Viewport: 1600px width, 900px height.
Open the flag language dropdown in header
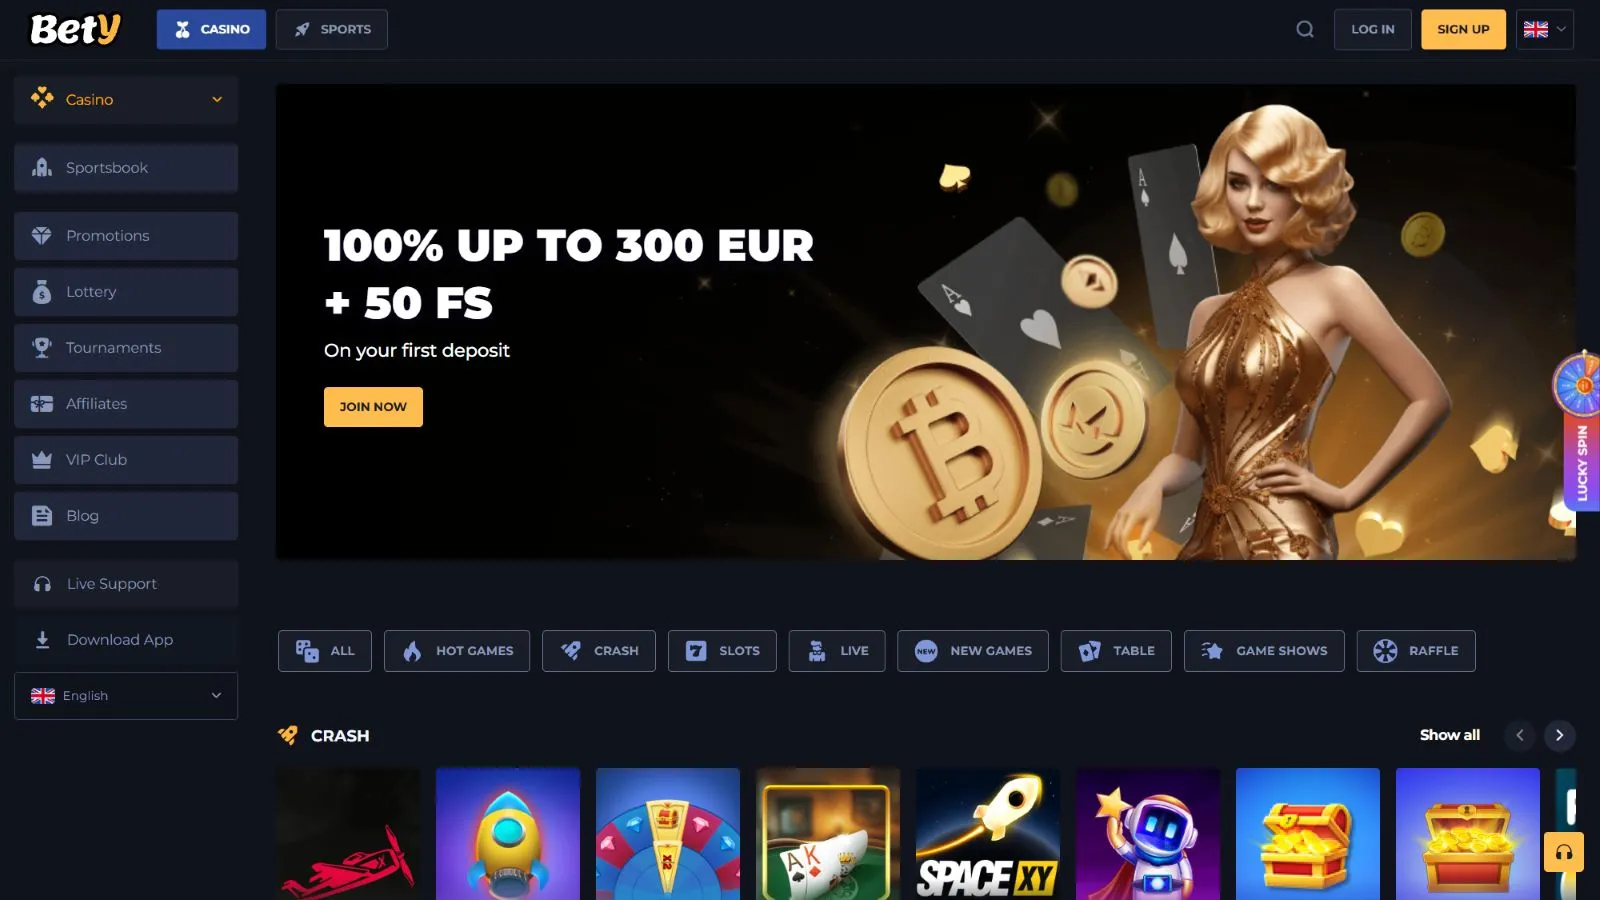tap(1545, 29)
